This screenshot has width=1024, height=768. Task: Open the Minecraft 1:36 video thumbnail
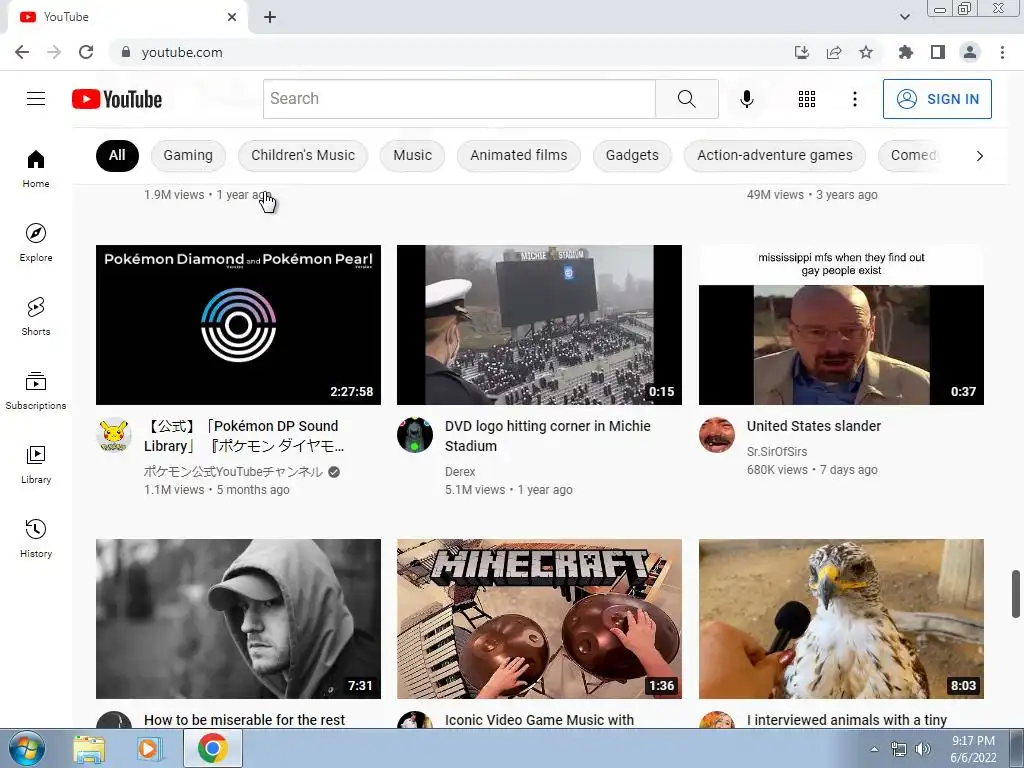click(539, 618)
